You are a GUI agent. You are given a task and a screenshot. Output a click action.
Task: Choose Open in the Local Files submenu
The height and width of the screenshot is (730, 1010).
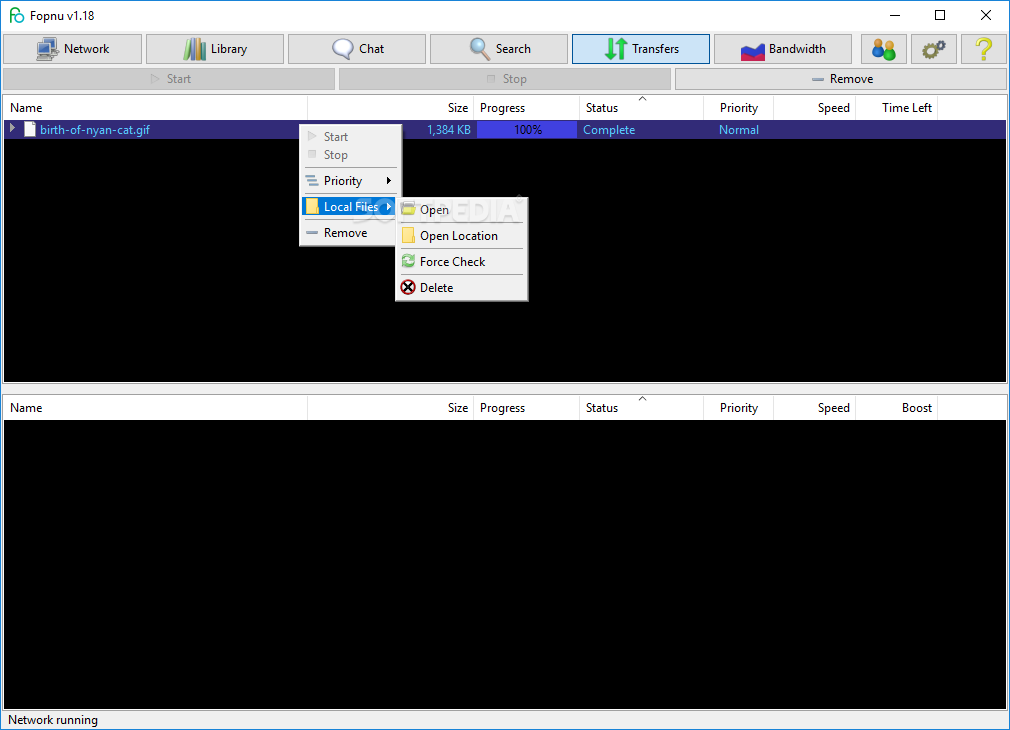461,209
